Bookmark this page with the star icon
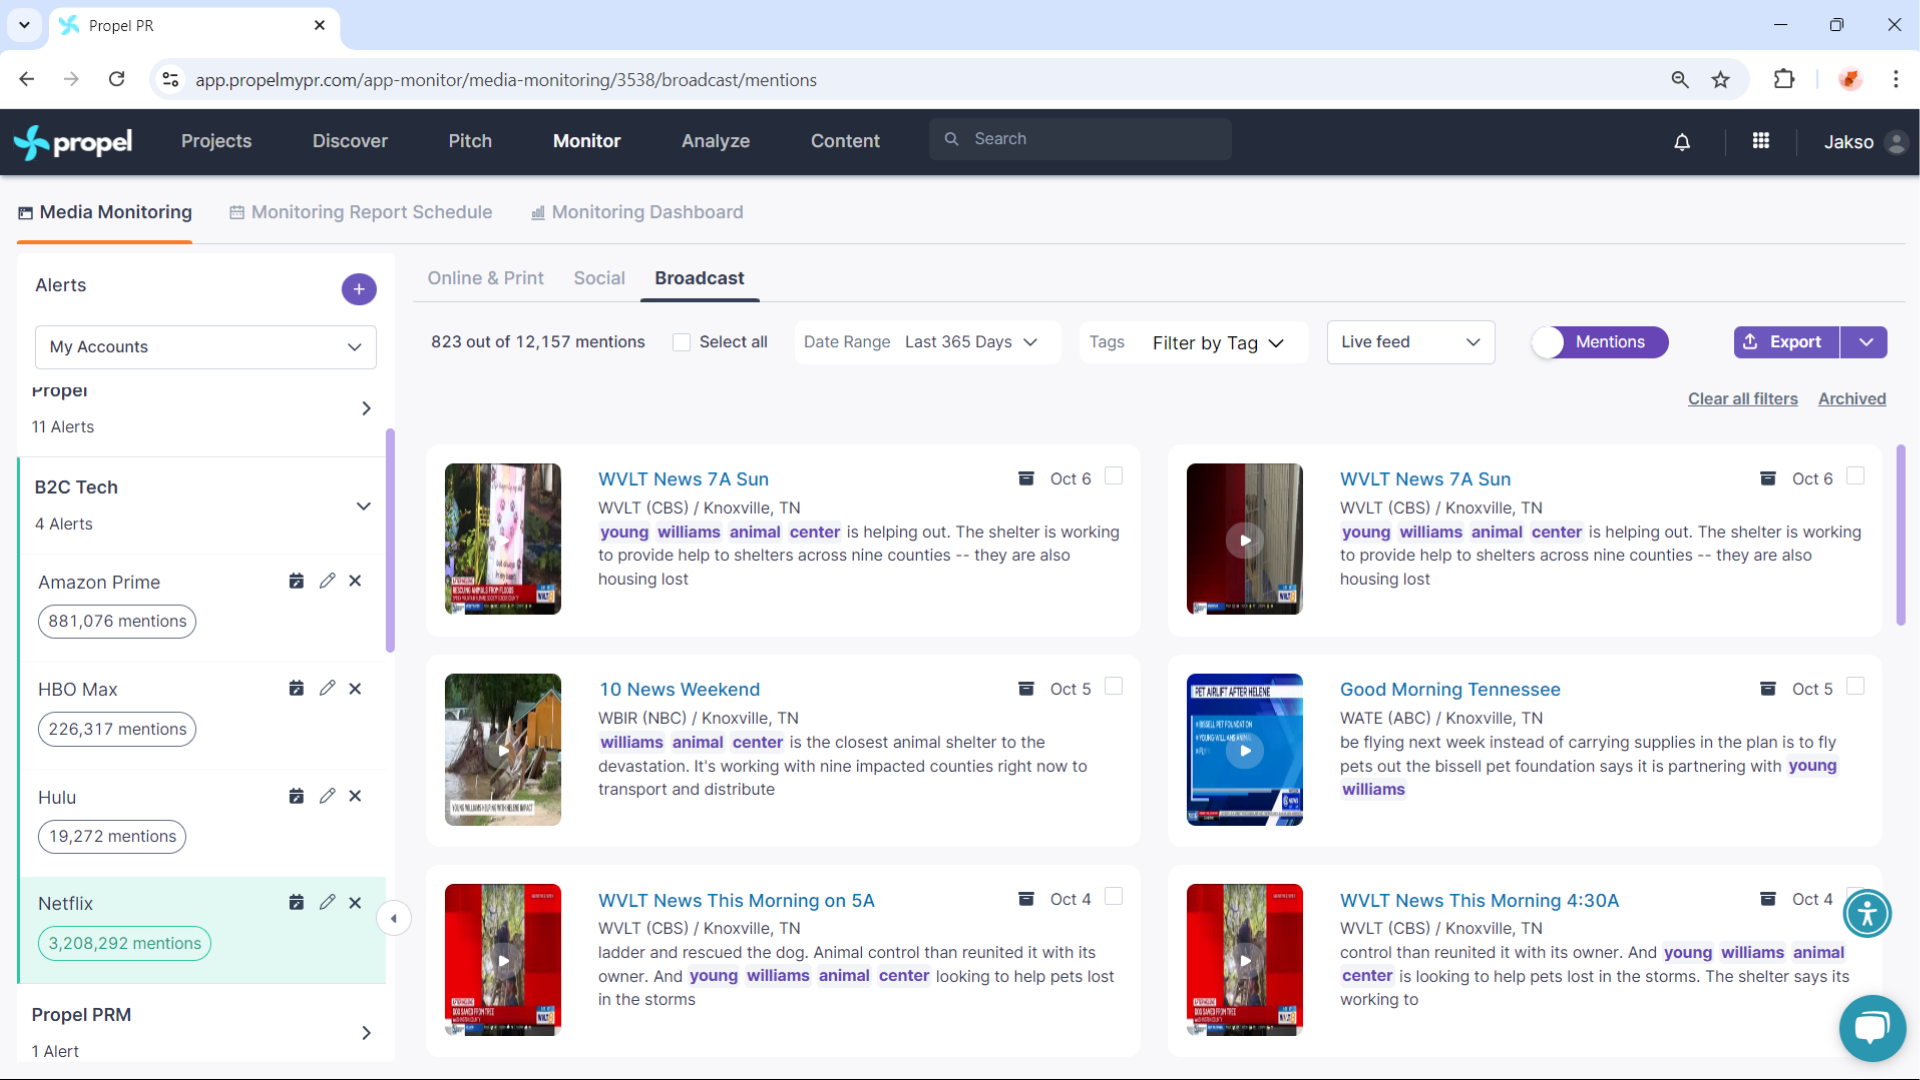 (1720, 79)
